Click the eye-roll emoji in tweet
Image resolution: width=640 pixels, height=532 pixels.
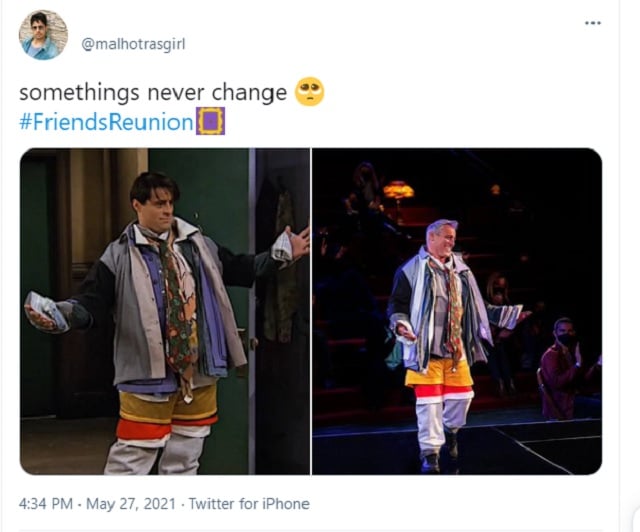click(x=309, y=91)
